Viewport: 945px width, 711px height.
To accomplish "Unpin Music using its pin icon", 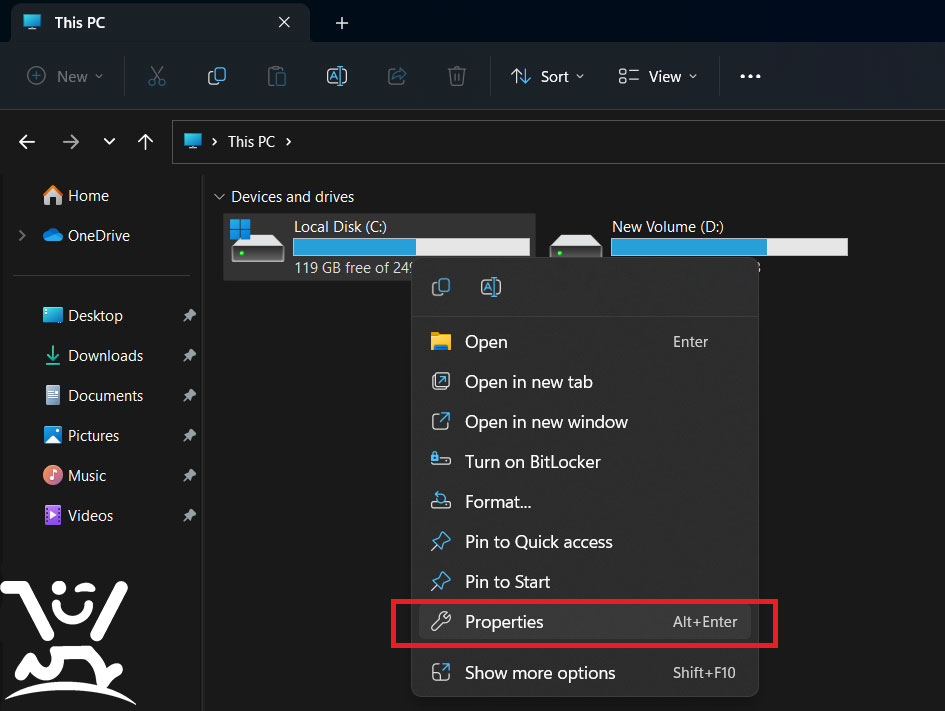I will pos(189,475).
